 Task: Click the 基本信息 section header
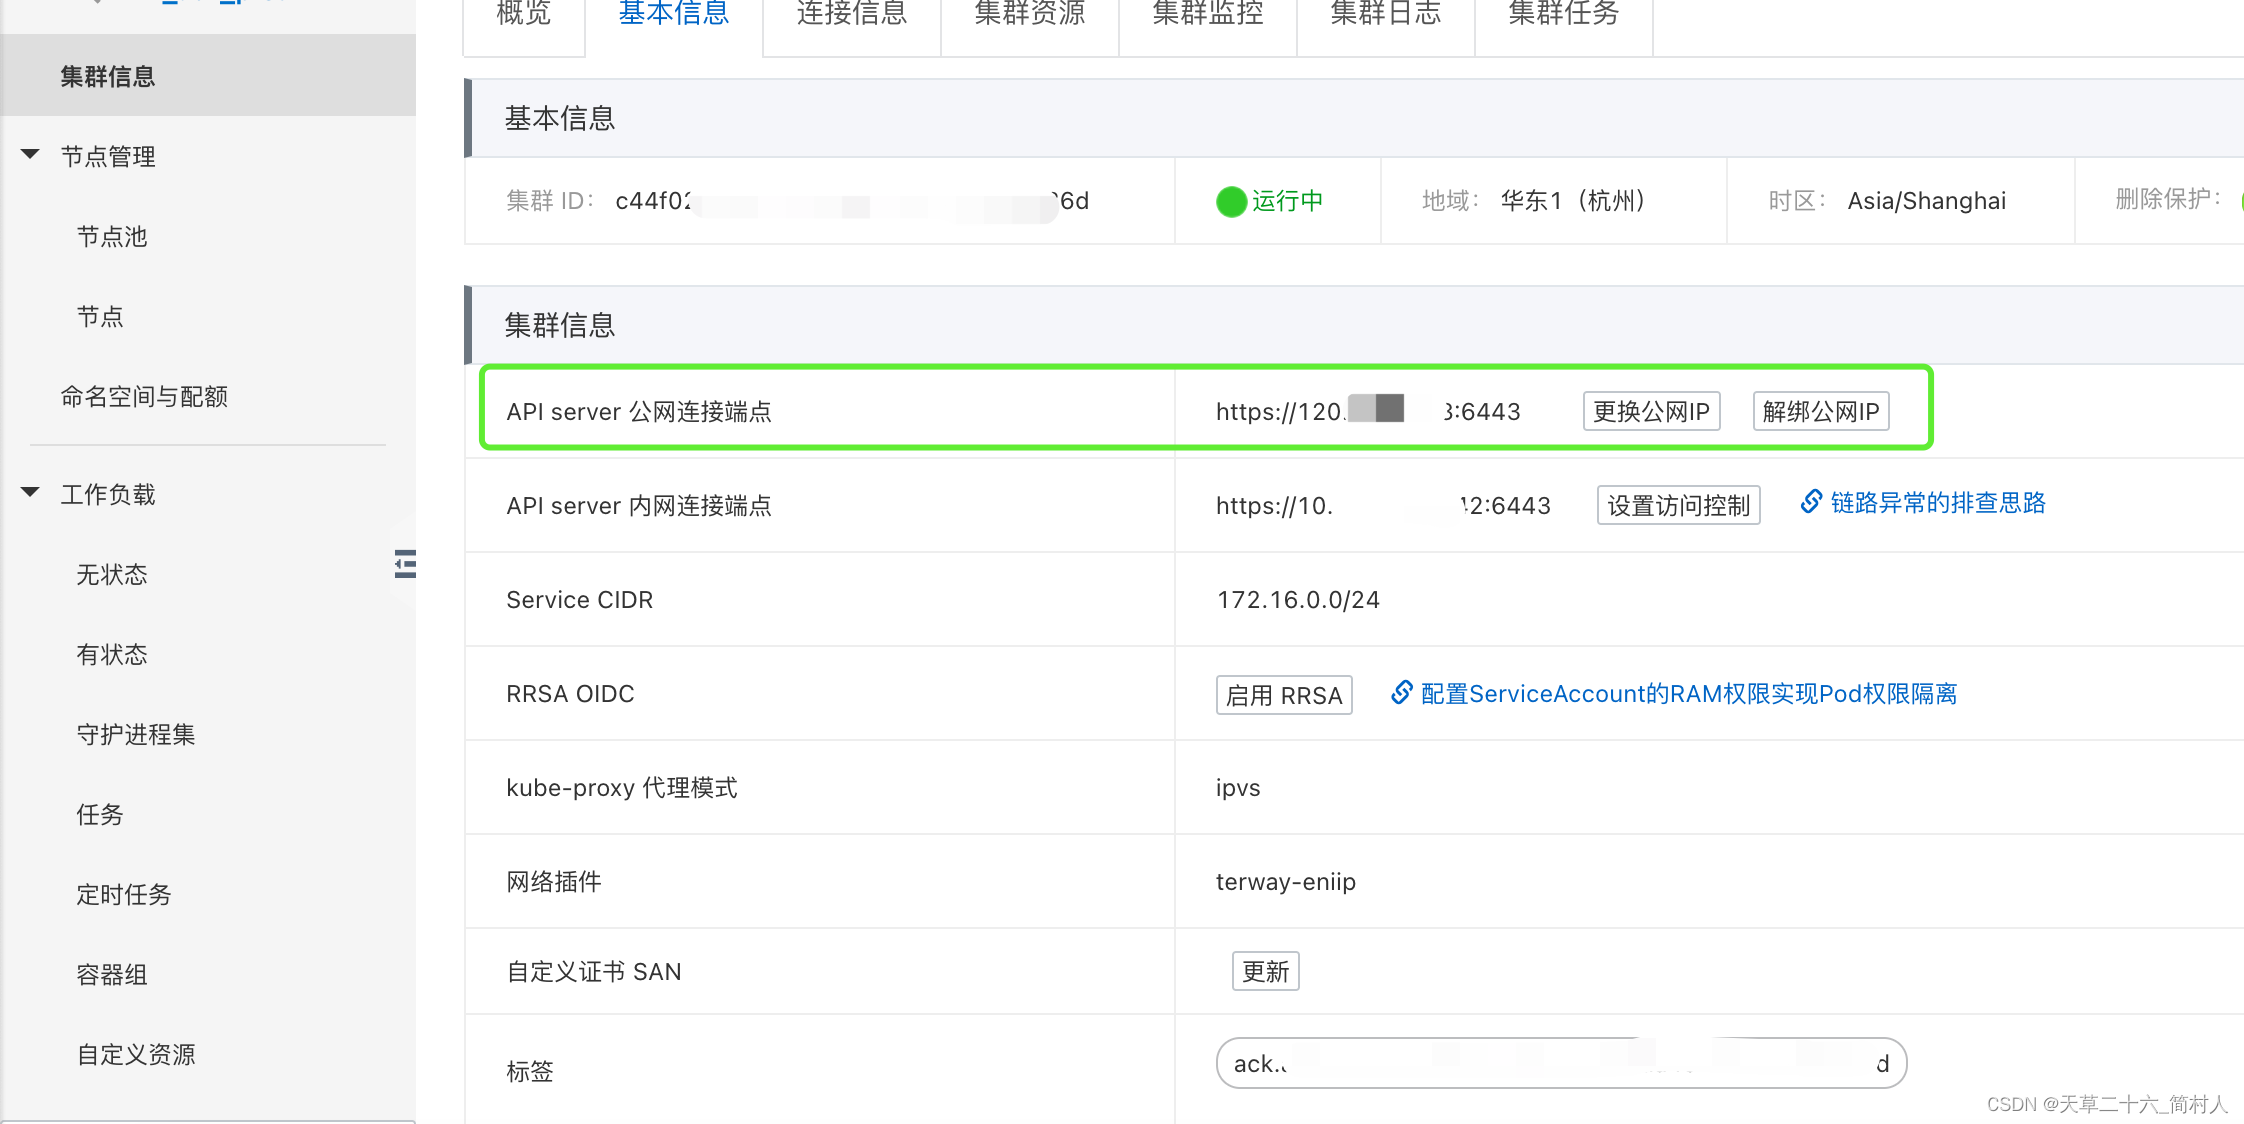click(560, 118)
